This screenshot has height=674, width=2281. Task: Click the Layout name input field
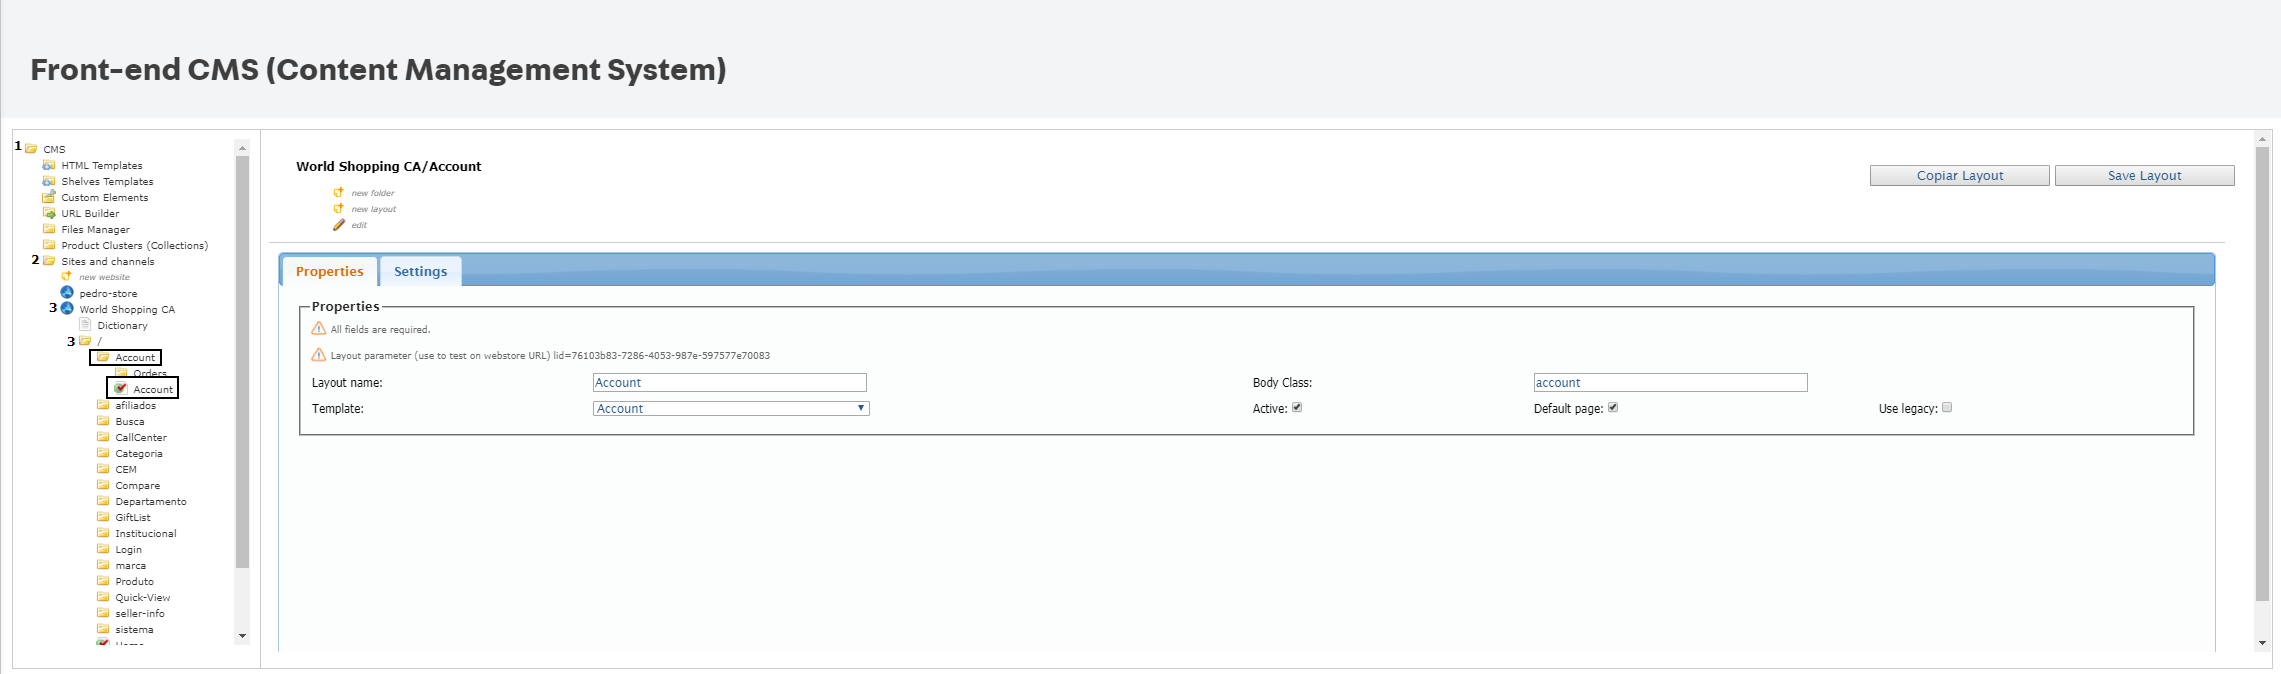coord(730,382)
